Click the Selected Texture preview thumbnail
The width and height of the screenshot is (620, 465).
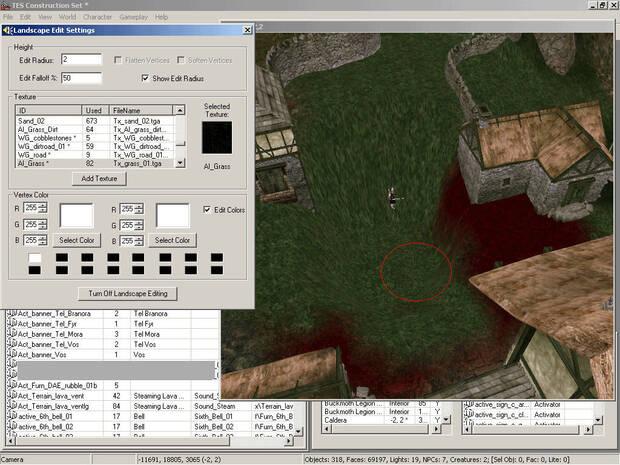click(216, 138)
